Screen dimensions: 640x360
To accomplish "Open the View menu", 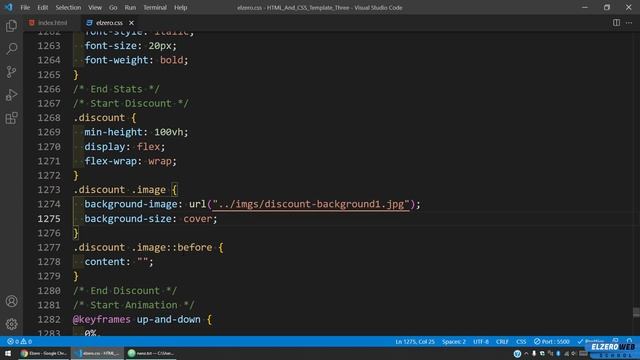I will 95,7.
